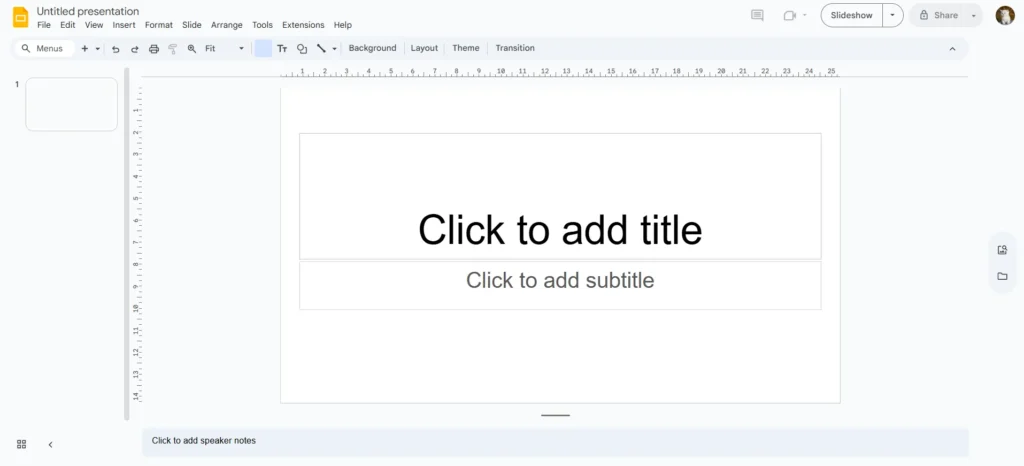Open the Insert menu
Image resolution: width=1024 pixels, height=466 pixels.
[124, 25]
